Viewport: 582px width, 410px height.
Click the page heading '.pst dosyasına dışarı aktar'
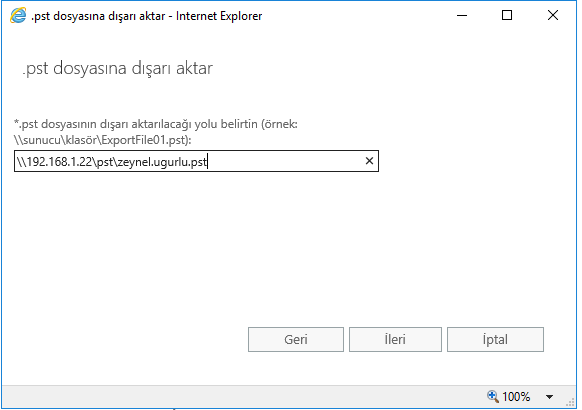pos(117,68)
